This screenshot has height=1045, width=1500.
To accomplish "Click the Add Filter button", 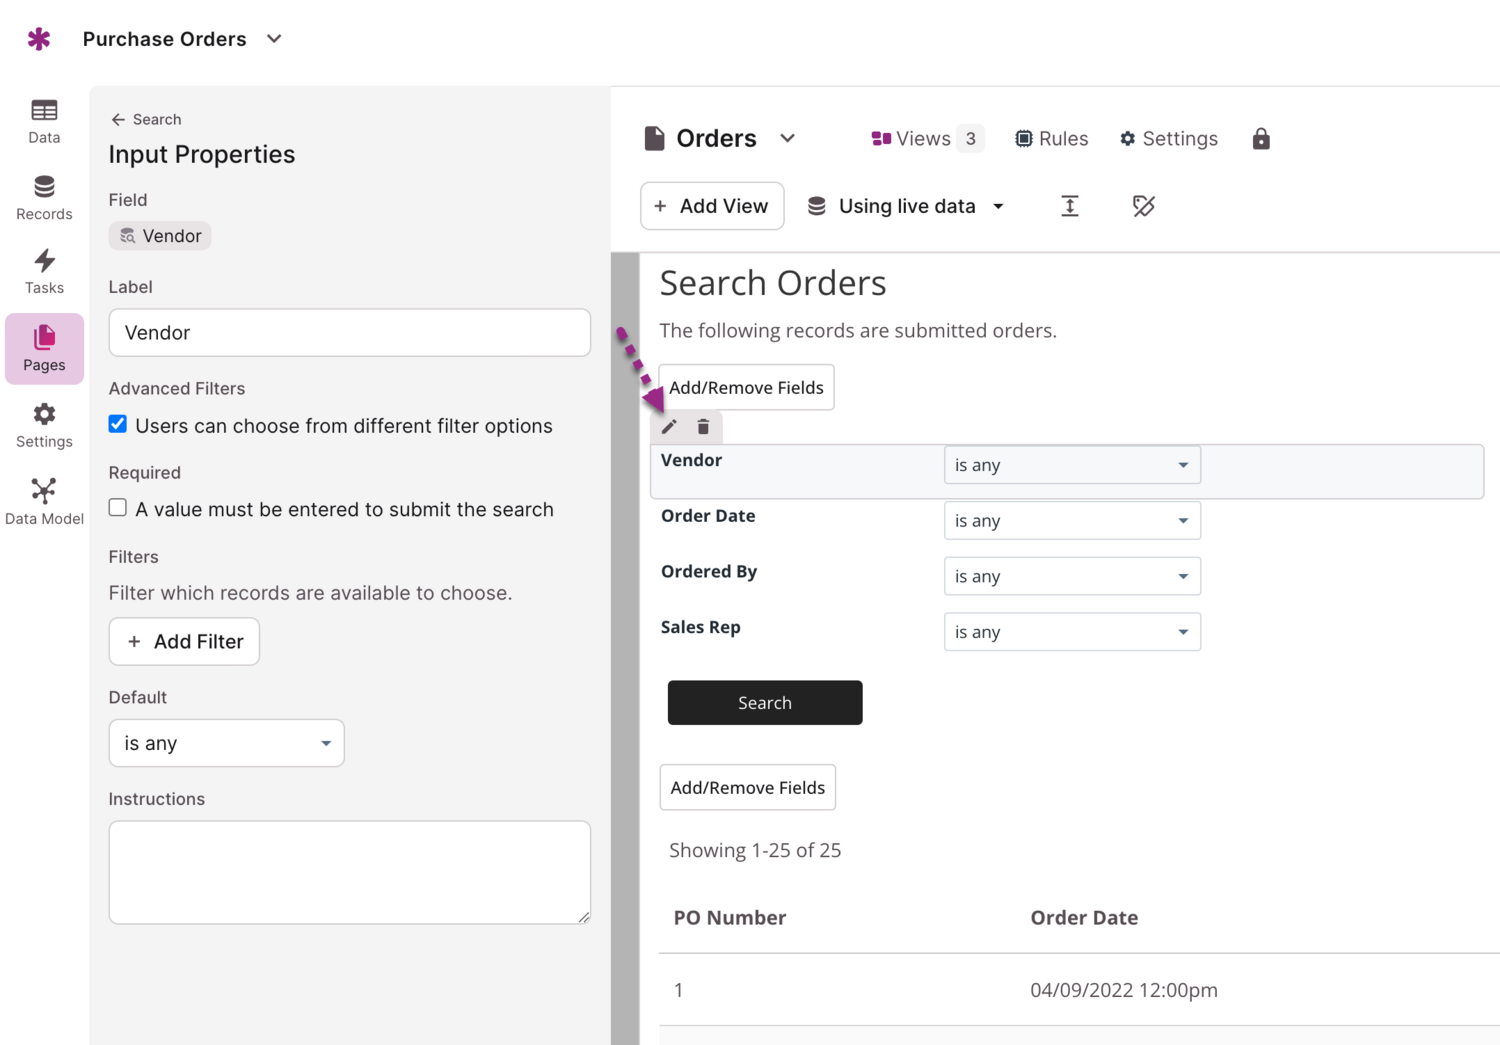I will point(184,641).
